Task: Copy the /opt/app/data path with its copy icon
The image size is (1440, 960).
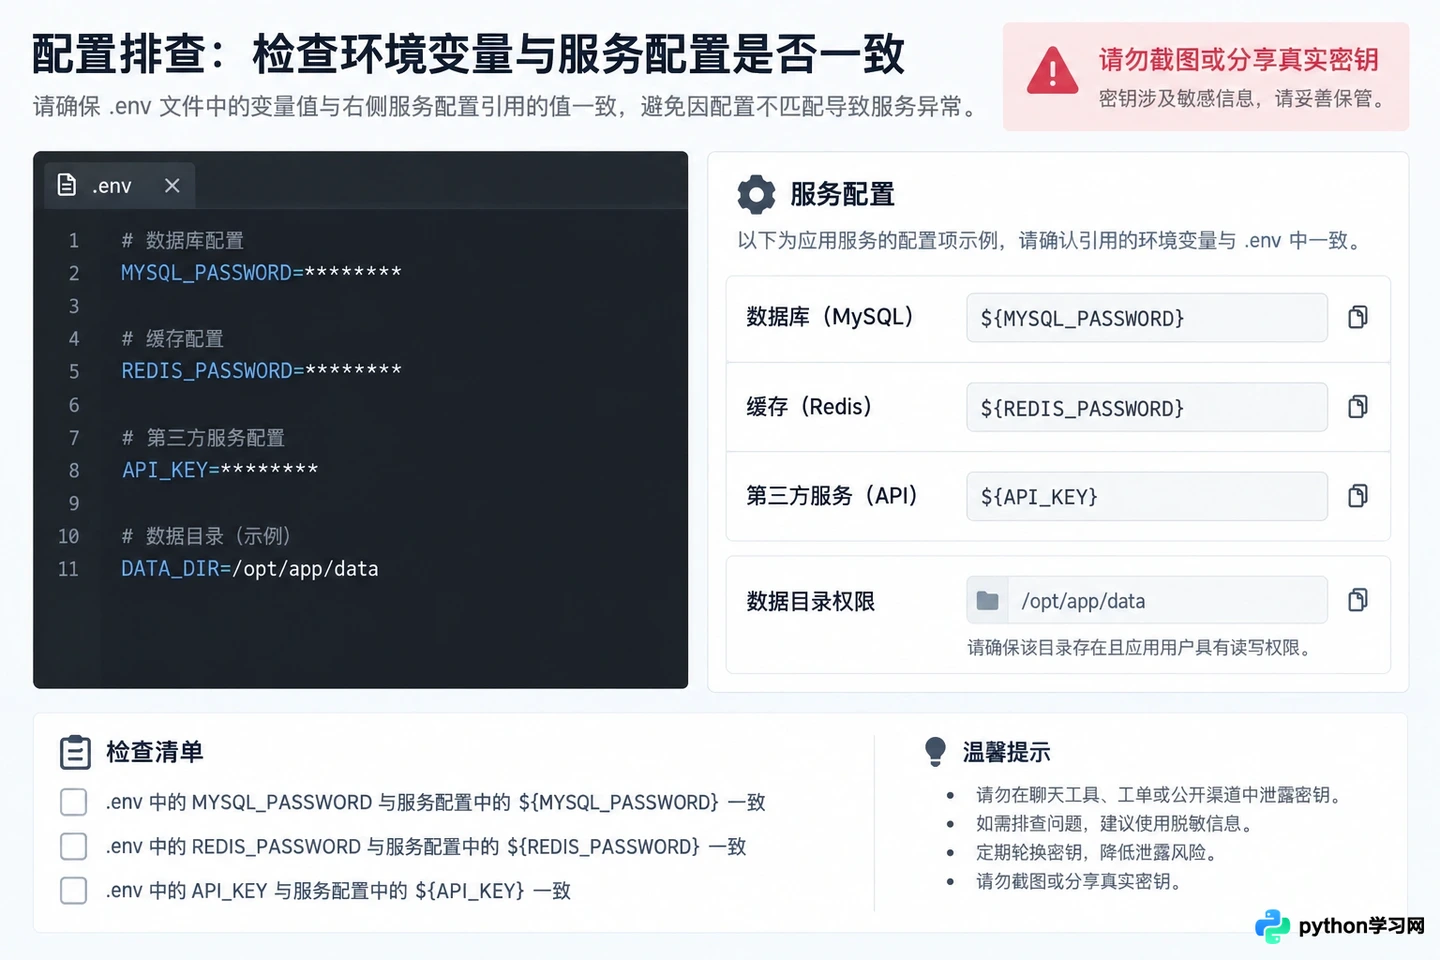Action: pyautogui.click(x=1357, y=599)
